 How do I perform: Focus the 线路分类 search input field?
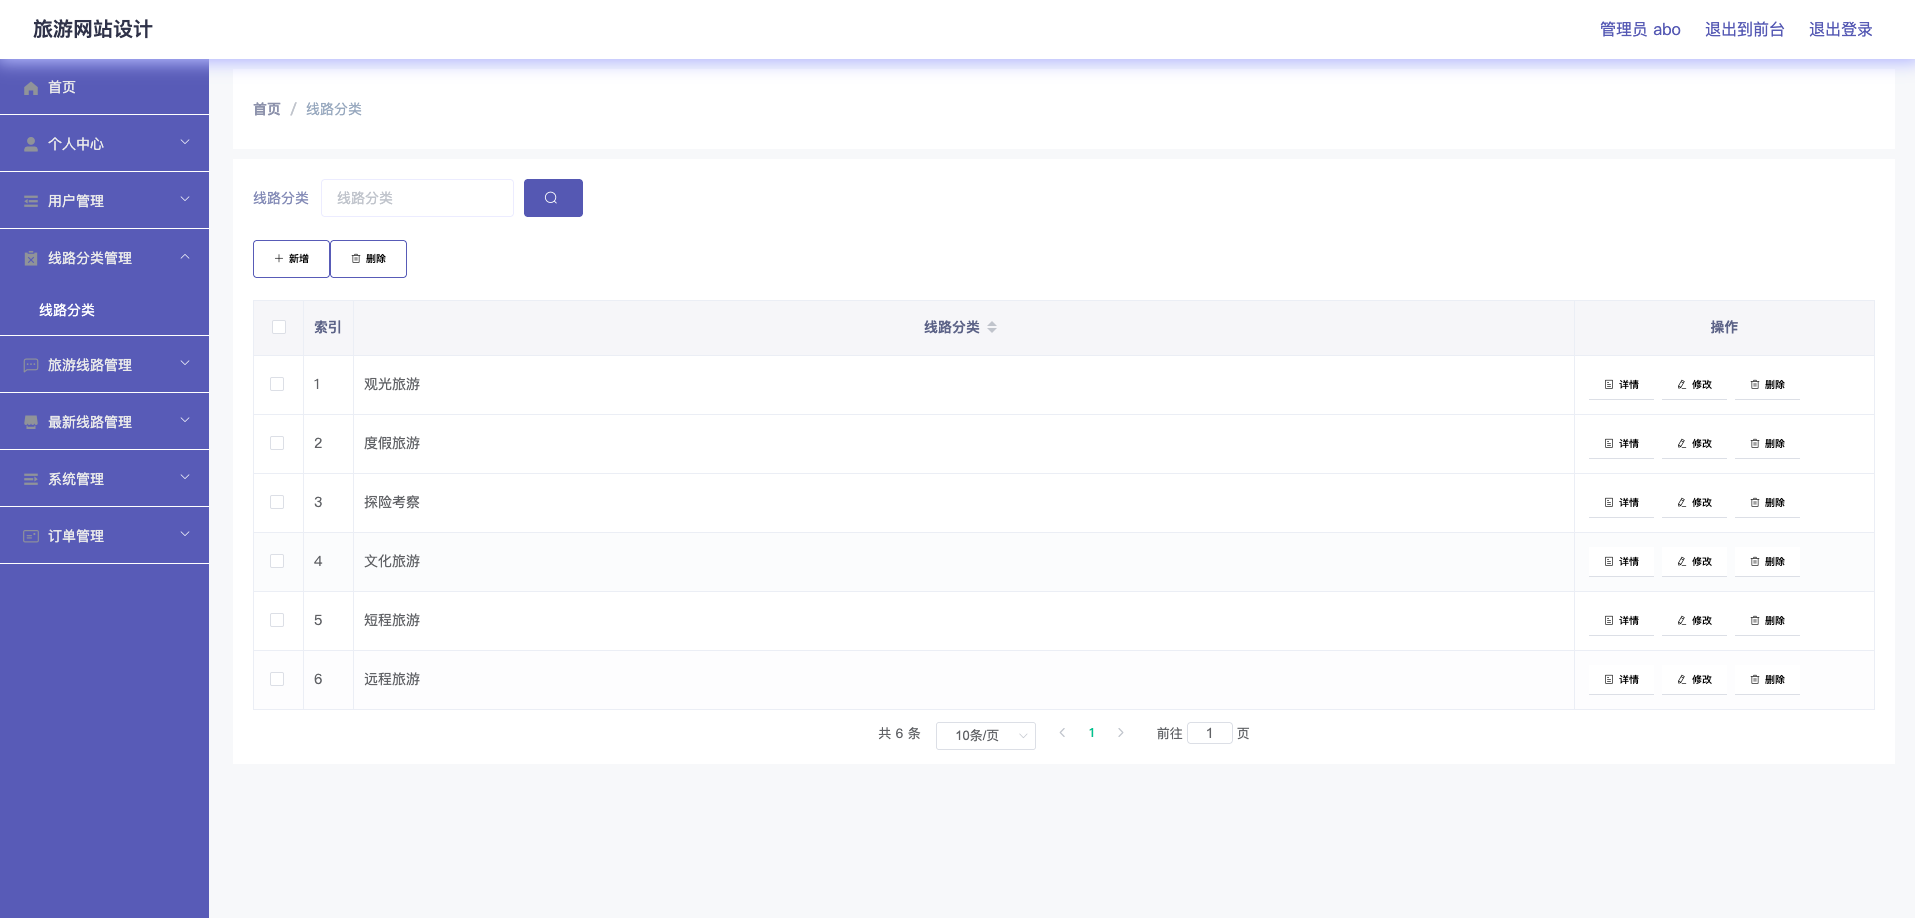417,198
